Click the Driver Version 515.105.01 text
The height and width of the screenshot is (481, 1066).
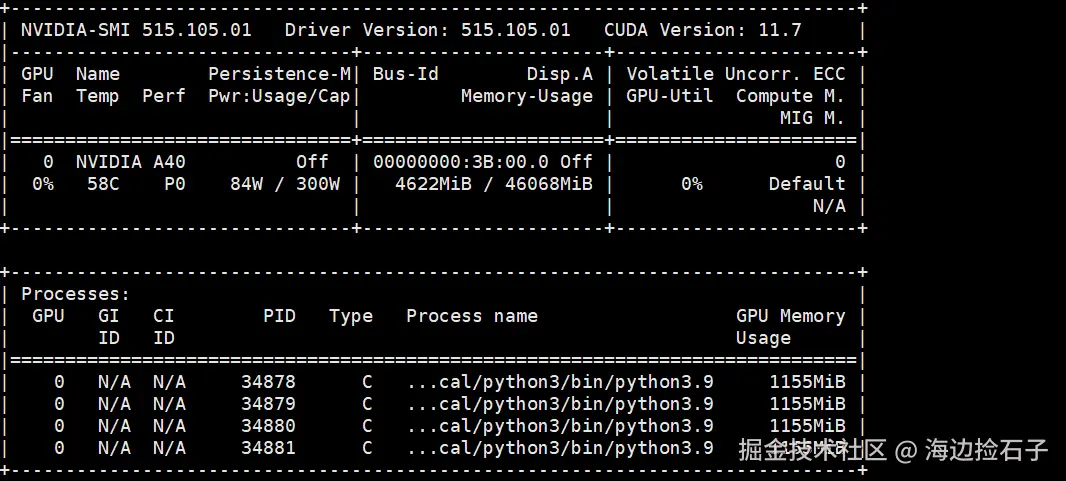tap(427, 30)
